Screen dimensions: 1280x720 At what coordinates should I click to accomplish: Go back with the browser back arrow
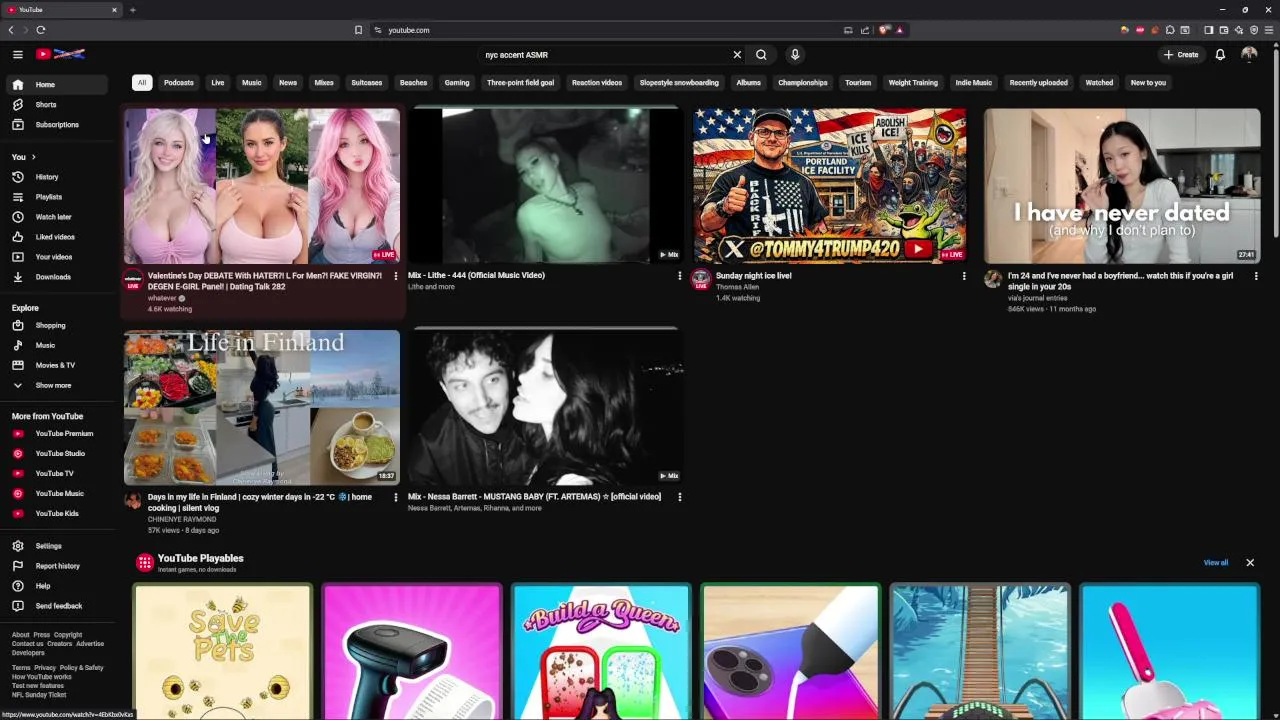(12, 30)
